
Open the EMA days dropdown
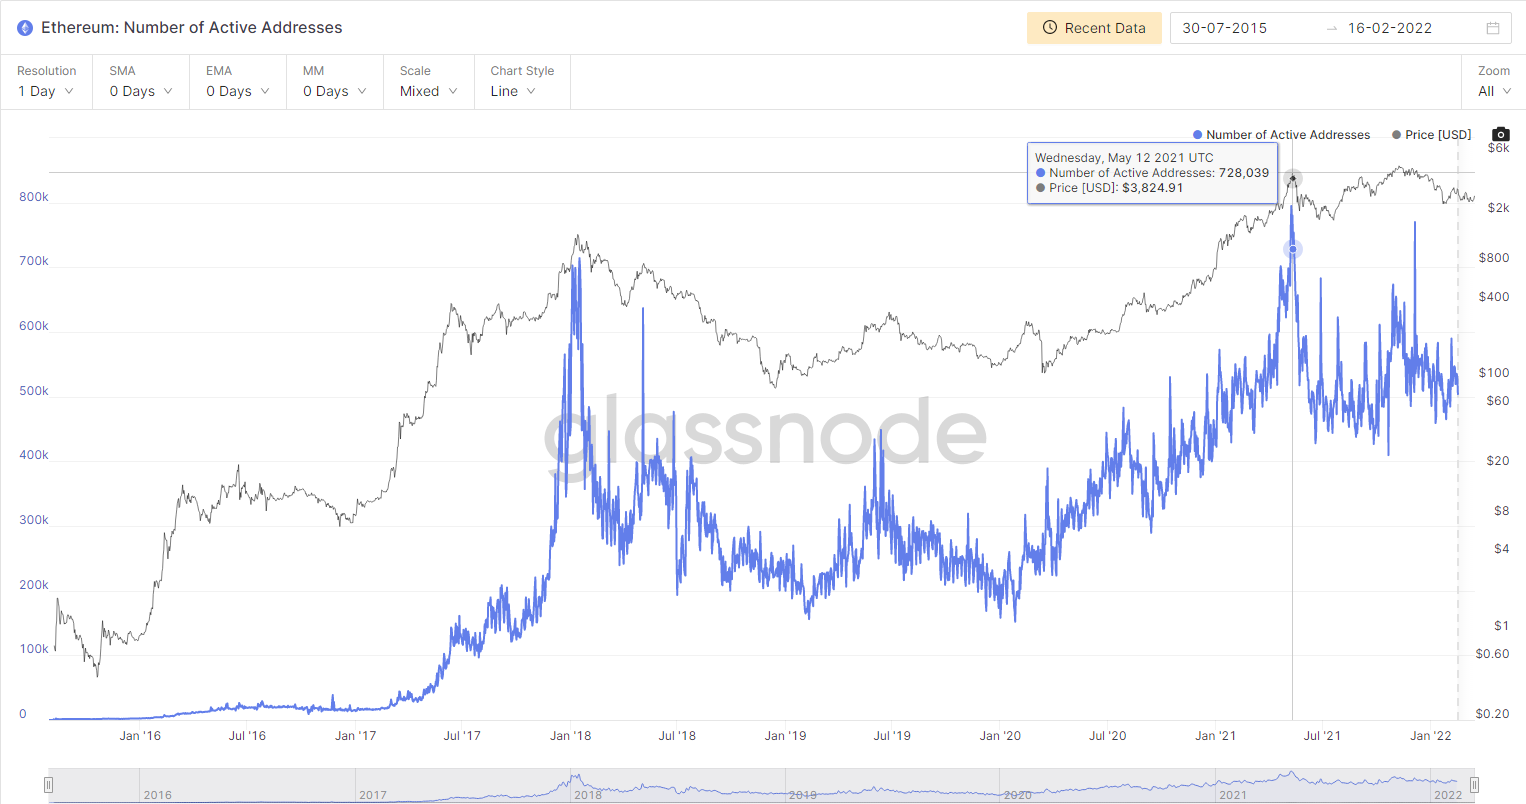point(238,91)
